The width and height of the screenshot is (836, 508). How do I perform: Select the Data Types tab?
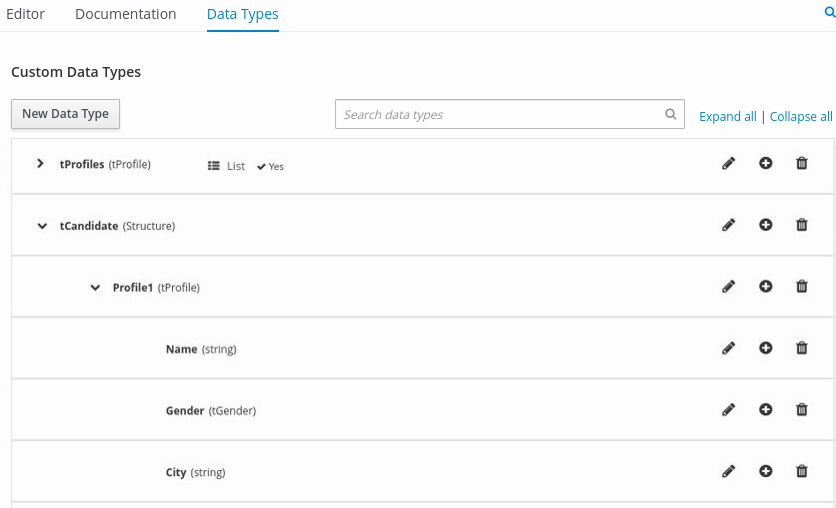(243, 14)
